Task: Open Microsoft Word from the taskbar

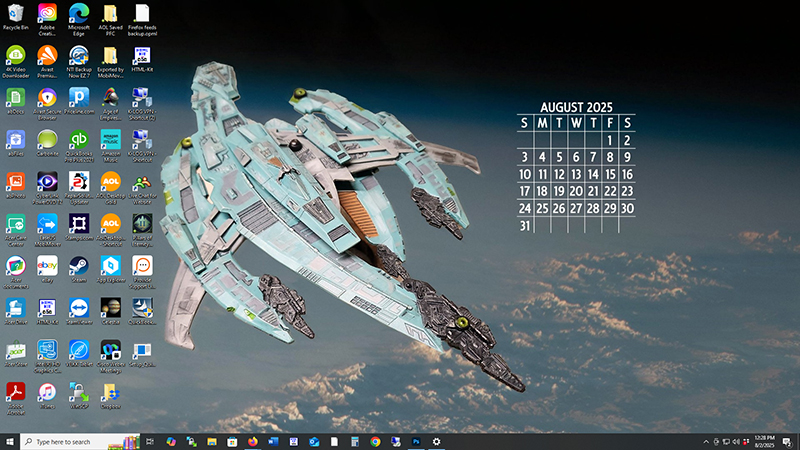Action: (x=273, y=442)
